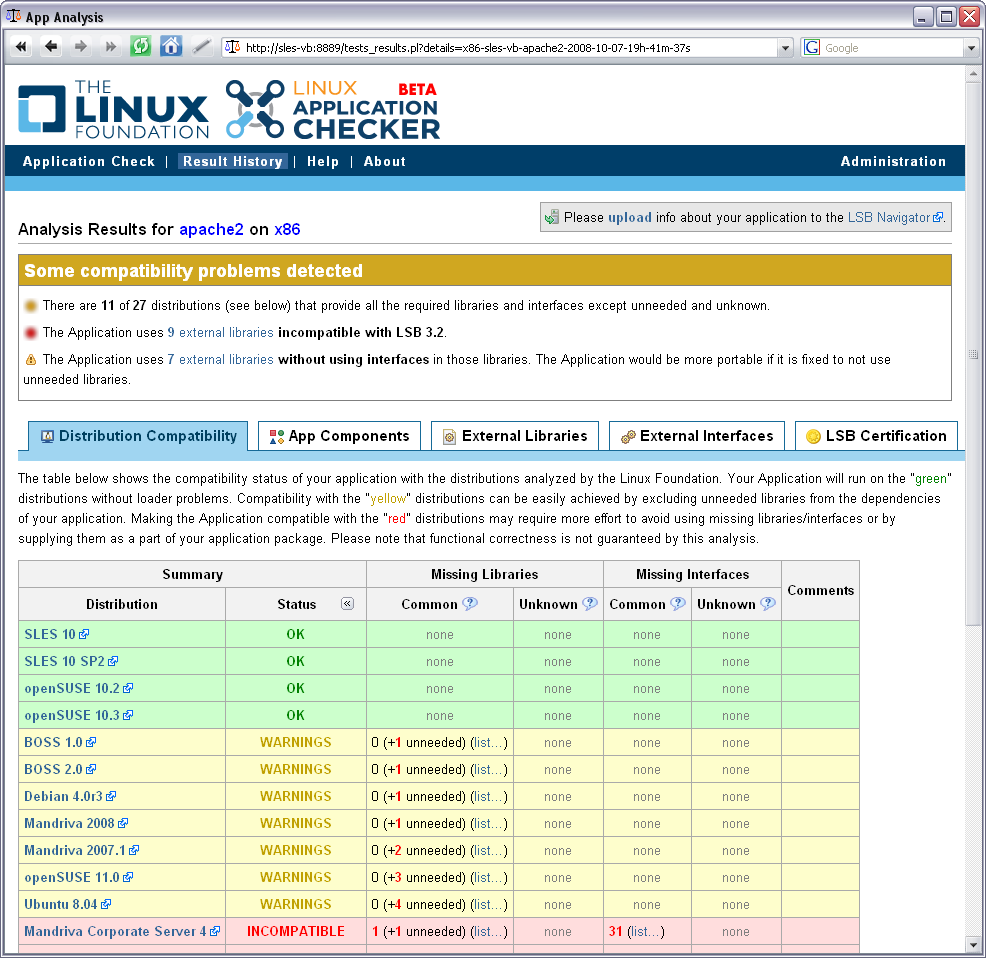Image resolution: width=986 pixels, height=958 pixels.
Task: Click the x86 architecture link
Action: click(287, 230)
